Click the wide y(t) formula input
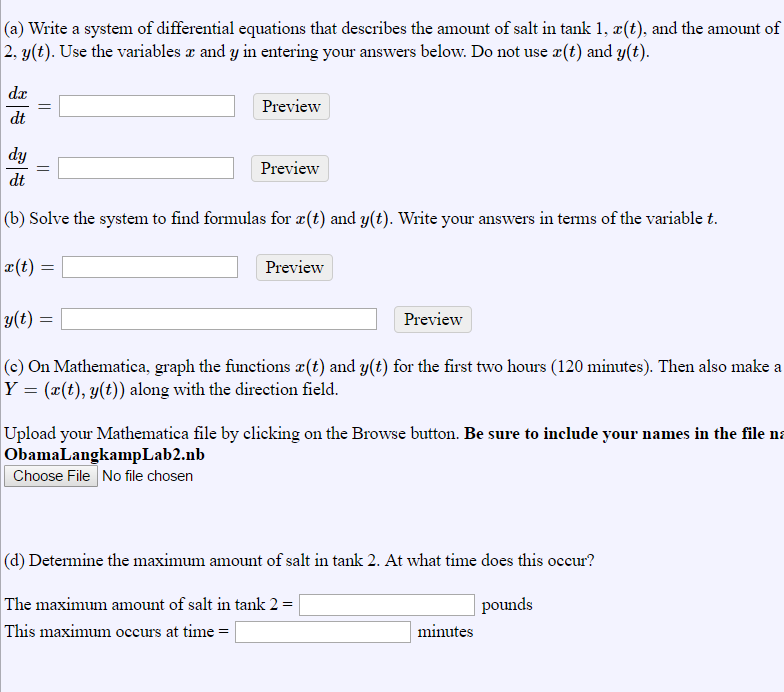Image resolution: width=784 pixels, height=692 pixels. click(x=219, y=319)
